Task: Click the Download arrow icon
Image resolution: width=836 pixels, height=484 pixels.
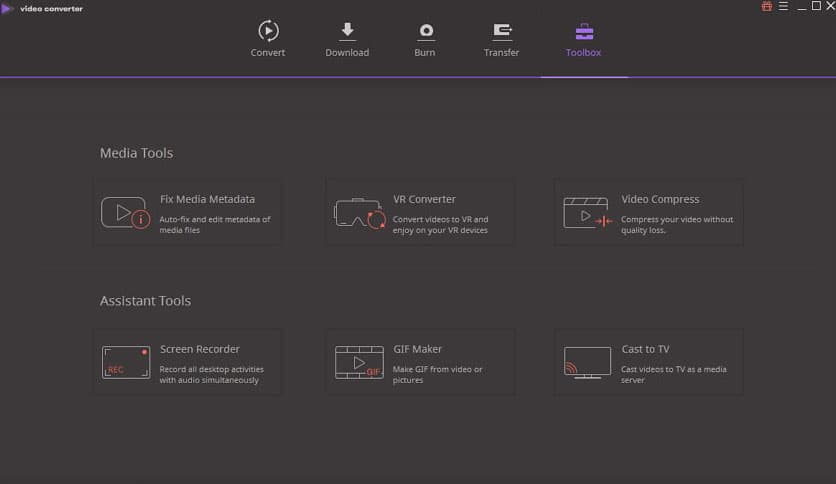Action: (x=347, y=31)
